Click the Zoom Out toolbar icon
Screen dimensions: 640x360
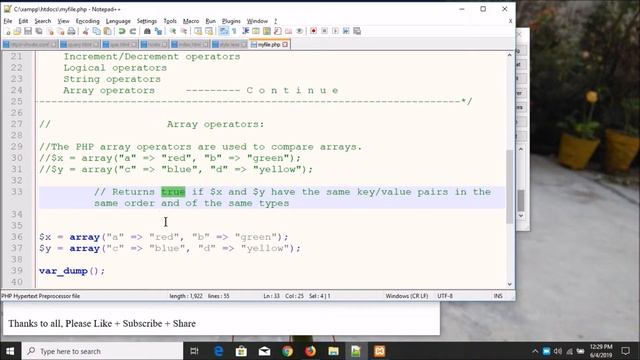click(184, 31)
